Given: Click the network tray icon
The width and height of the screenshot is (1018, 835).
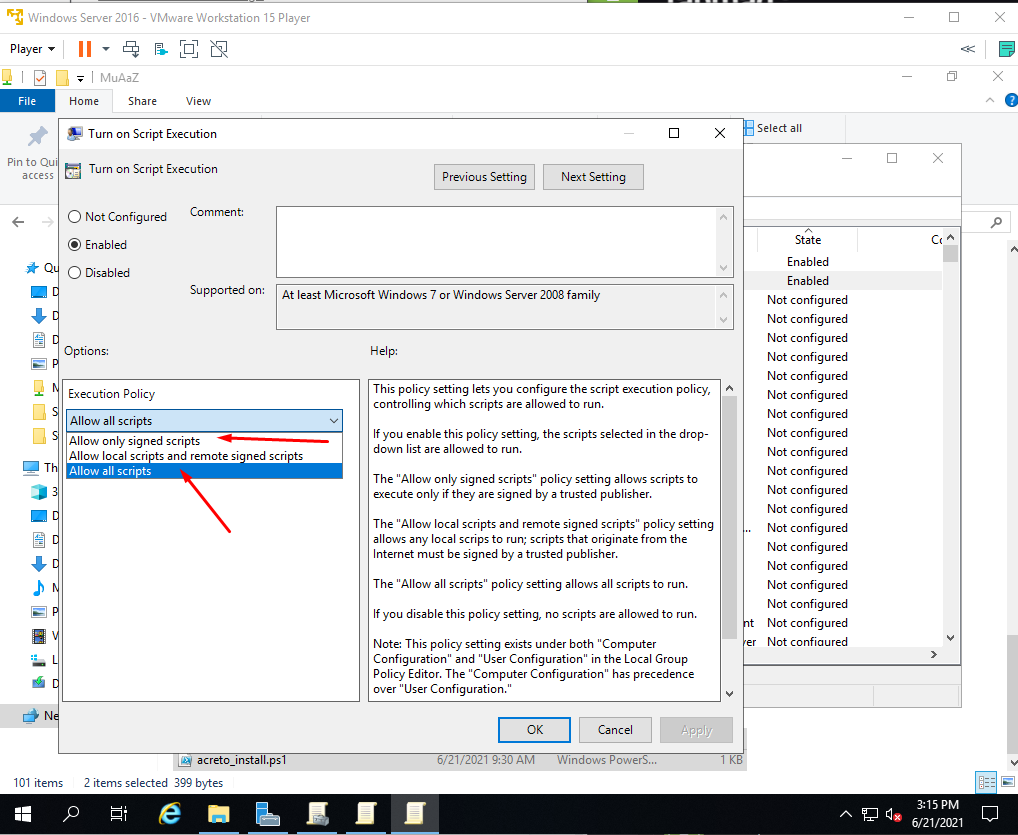Looking at the screenshot, I should [x=869, y=814].
